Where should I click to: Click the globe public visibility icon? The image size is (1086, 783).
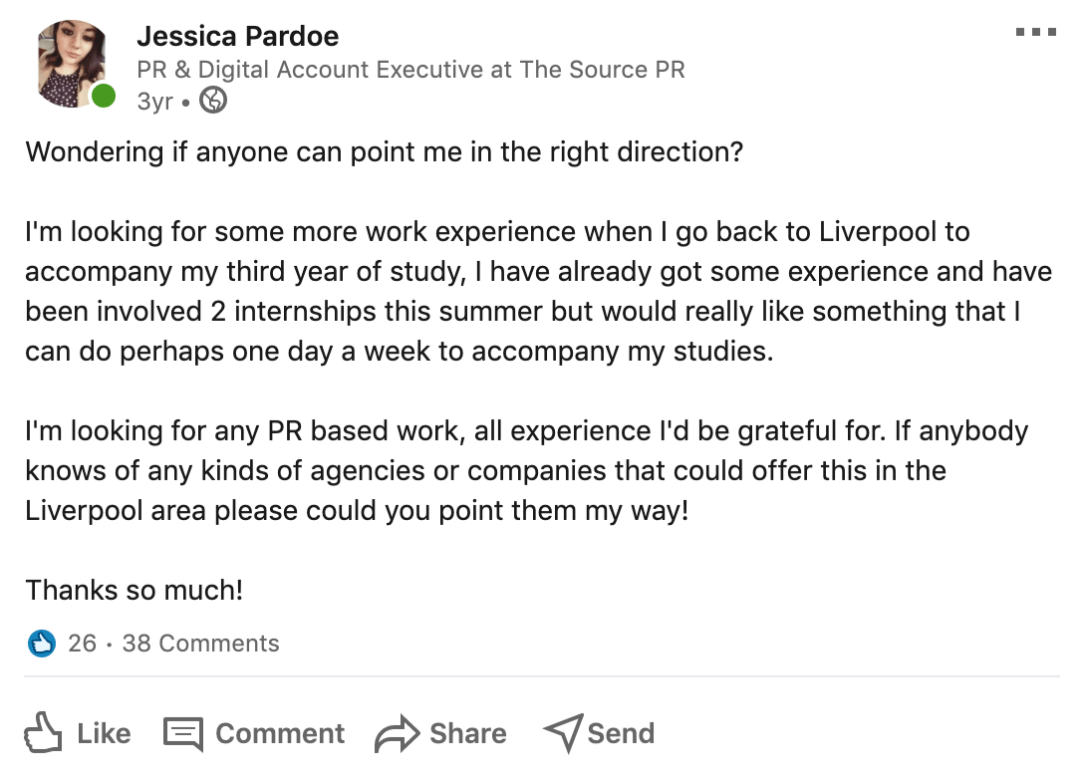pyautogui.click(x=213, y=100)
